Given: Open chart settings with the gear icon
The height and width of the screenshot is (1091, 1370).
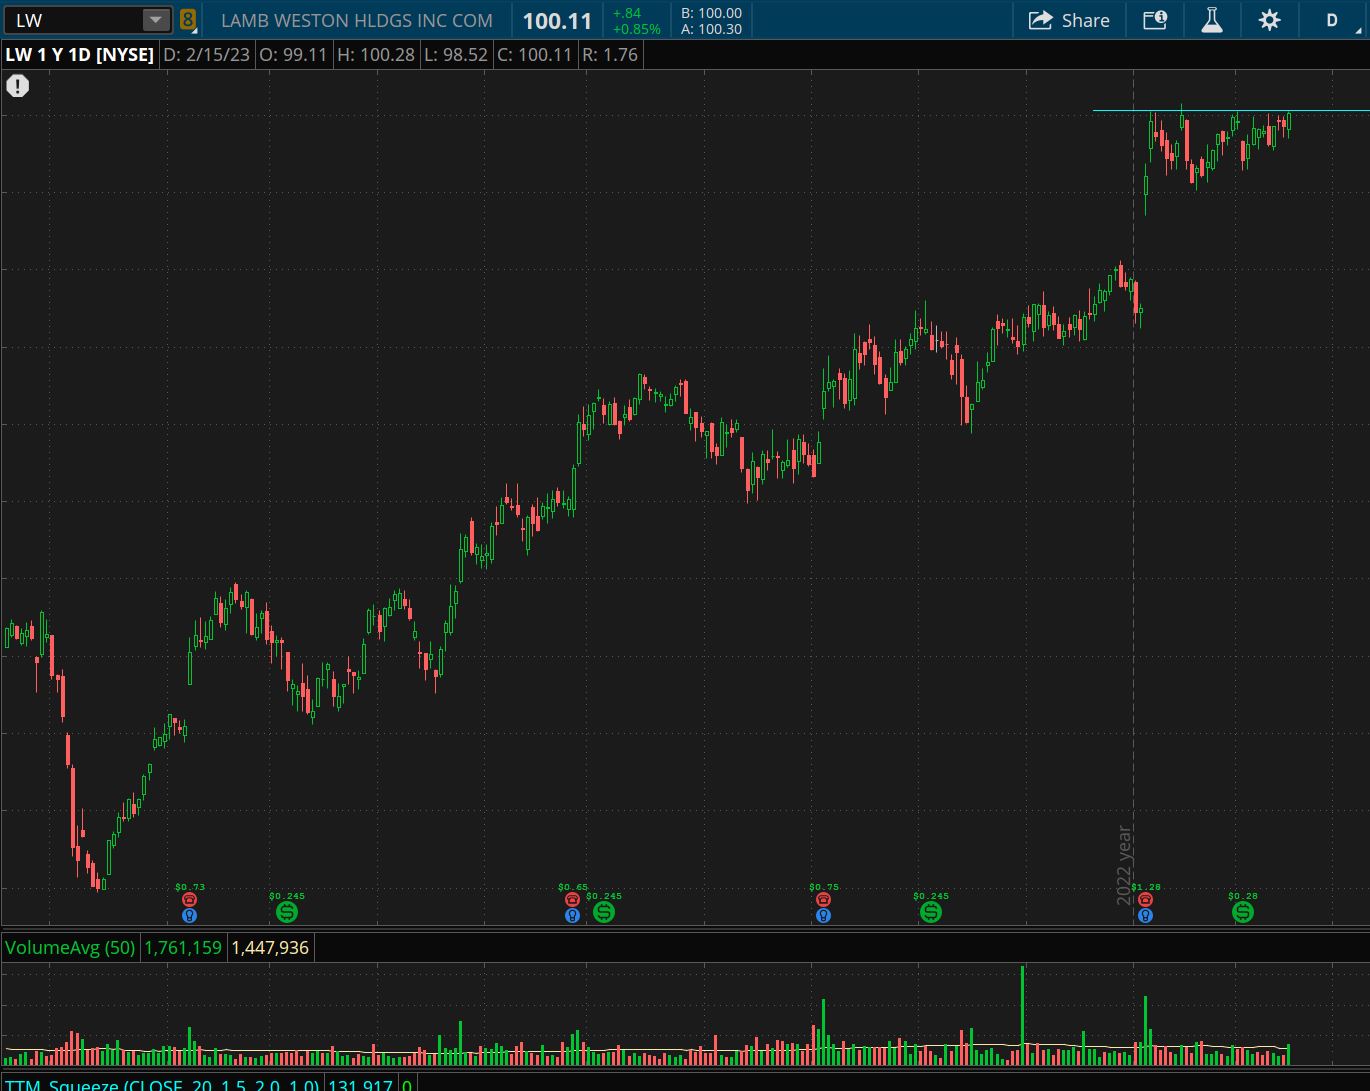Looking at the screenshot, I should [x=1269, y=20].
